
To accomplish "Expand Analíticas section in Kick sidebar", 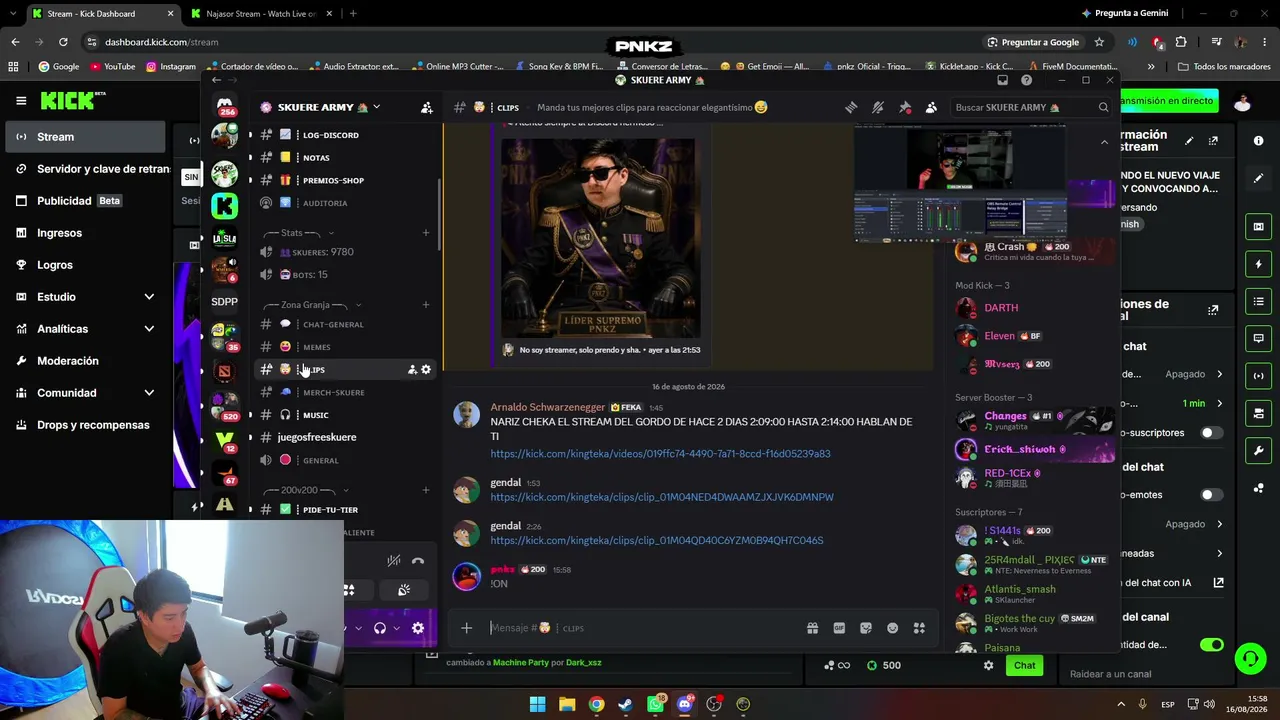I will (x=149, y=329).
